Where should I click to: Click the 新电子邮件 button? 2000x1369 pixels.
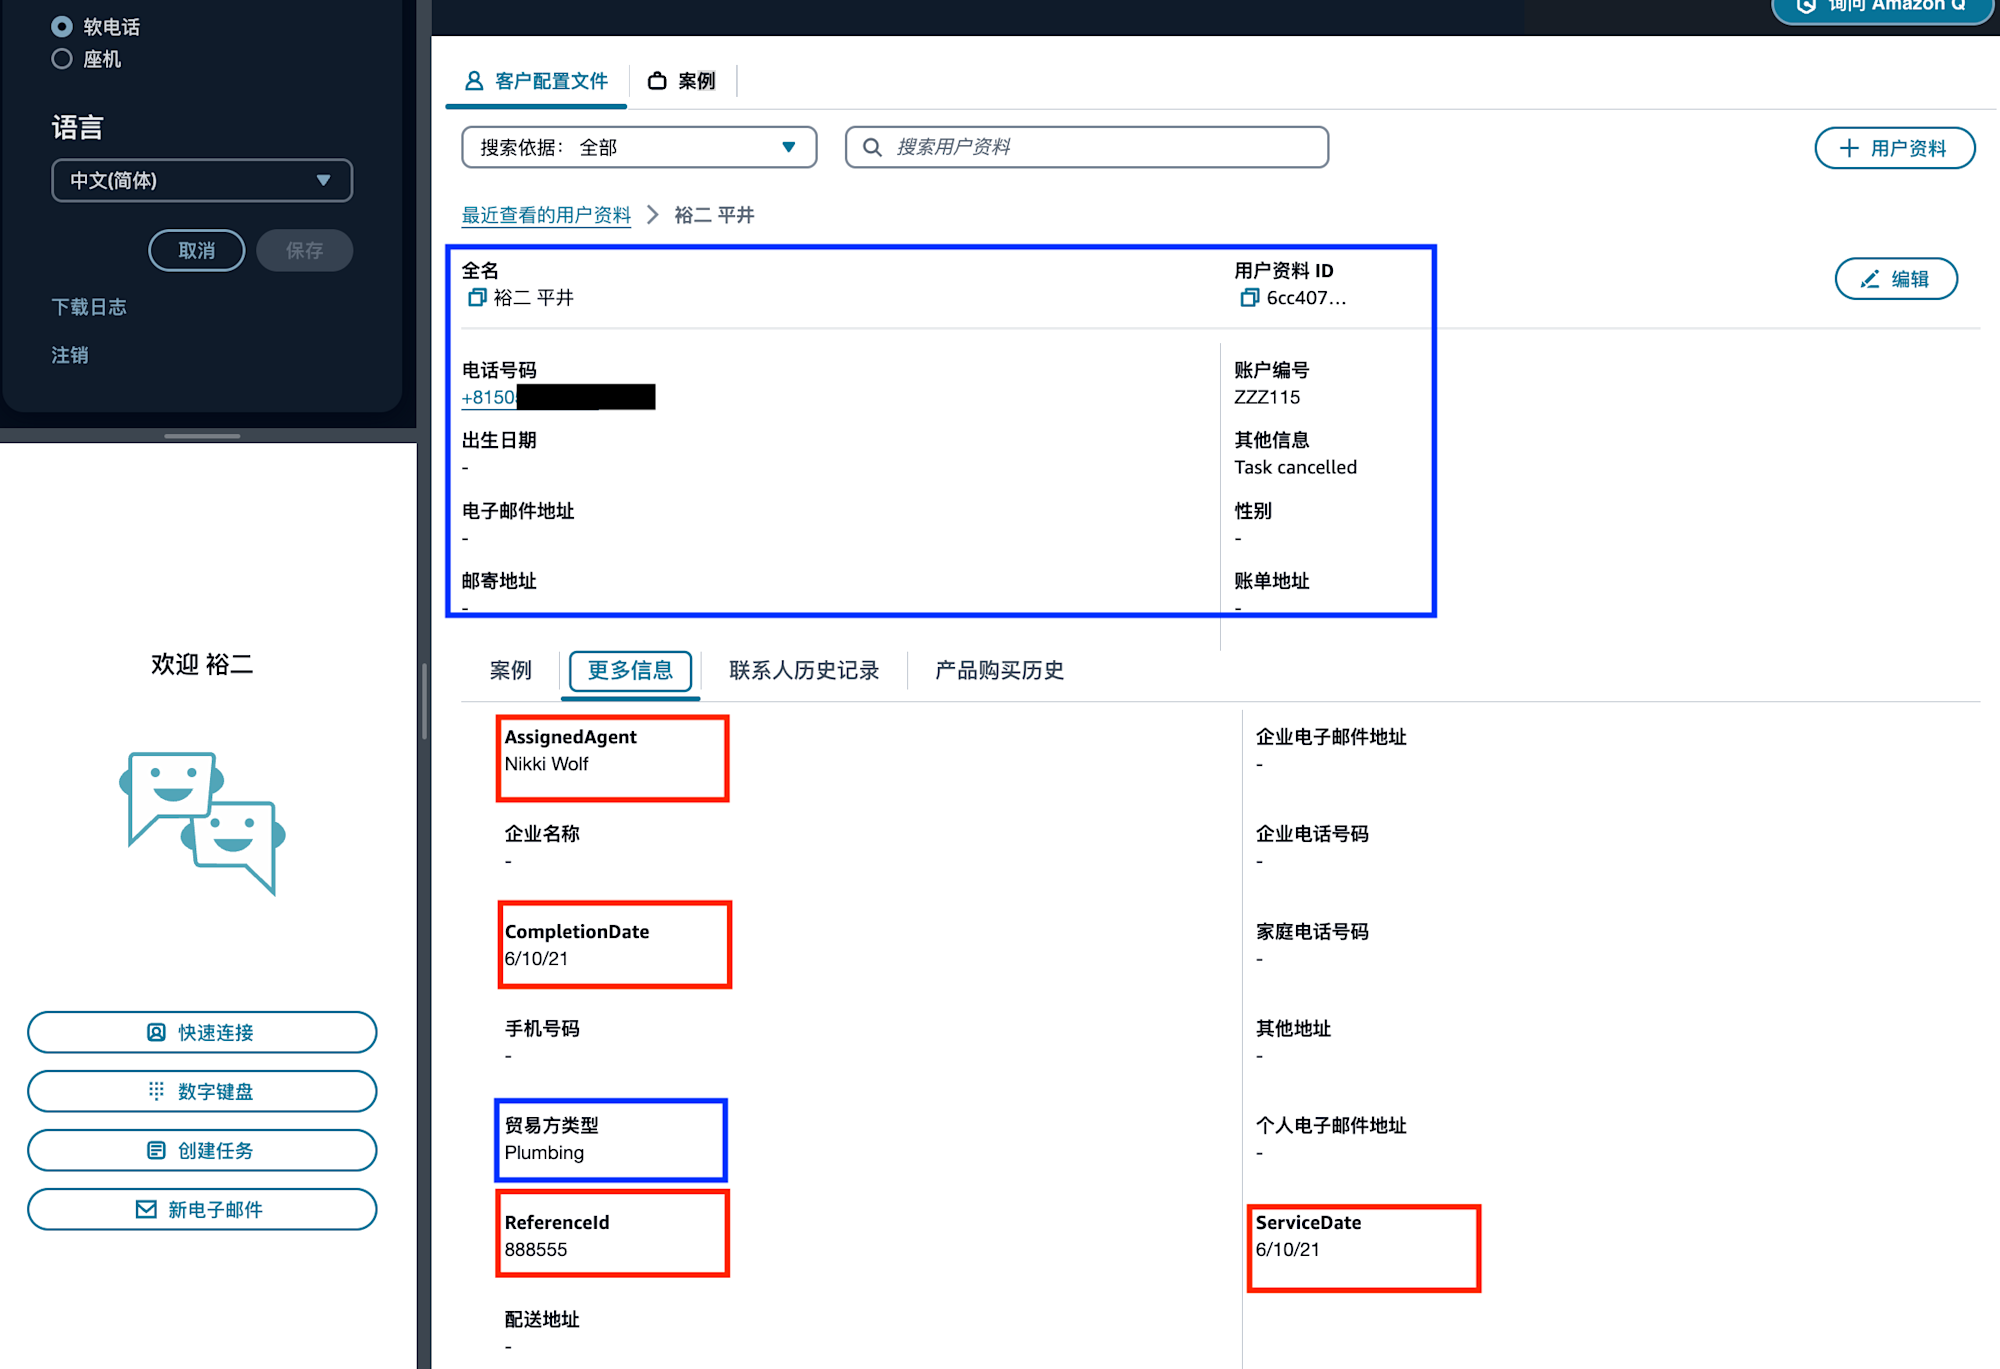tap(202, 1209)
